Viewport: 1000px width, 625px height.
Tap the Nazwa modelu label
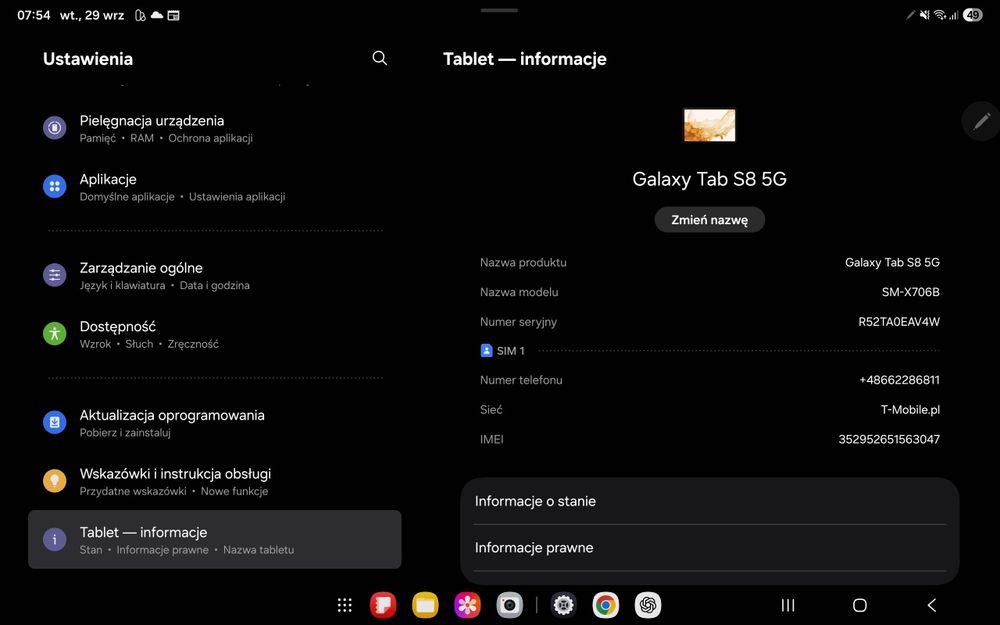click(519, 292)
